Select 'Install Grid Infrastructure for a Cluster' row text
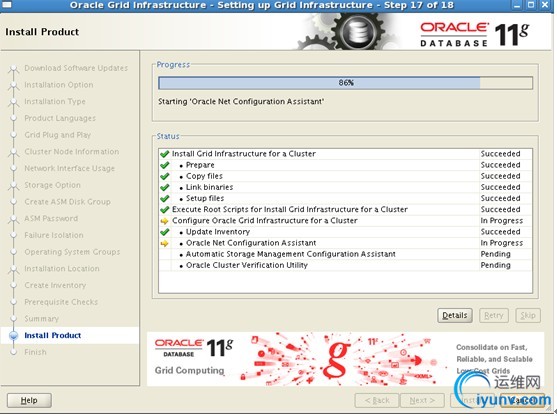The image size is (557, 416). point(244,154)
